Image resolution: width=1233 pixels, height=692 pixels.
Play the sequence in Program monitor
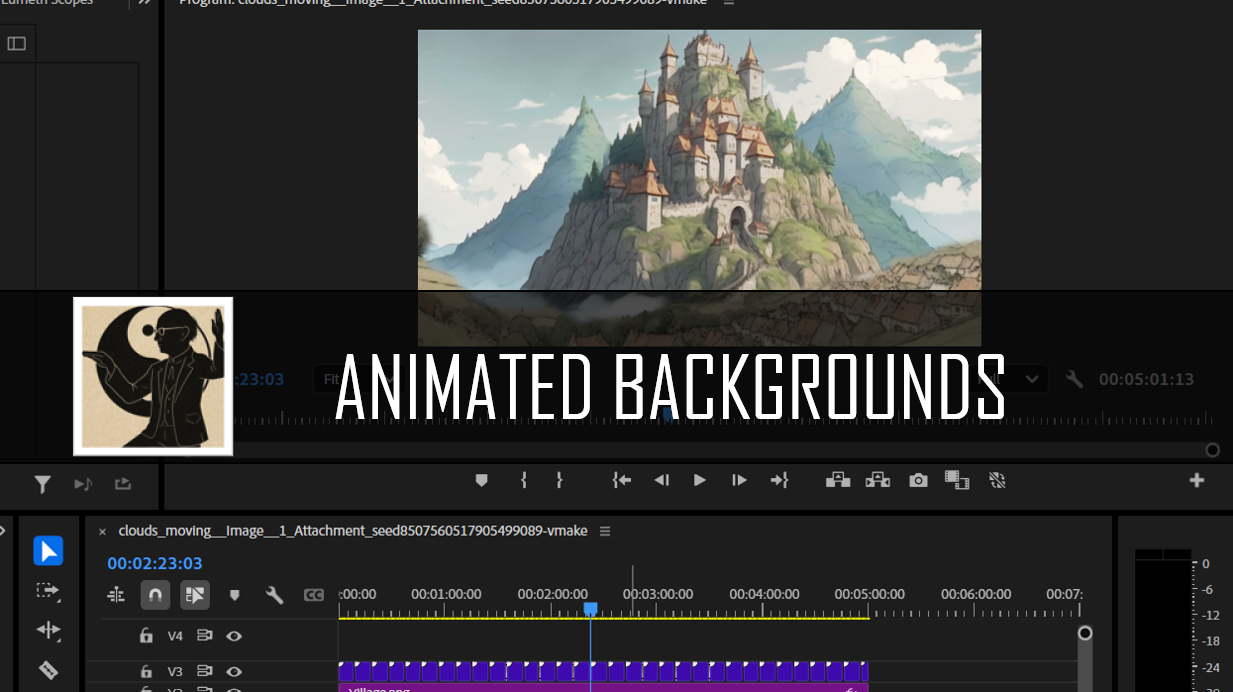[x=700, y=480]
